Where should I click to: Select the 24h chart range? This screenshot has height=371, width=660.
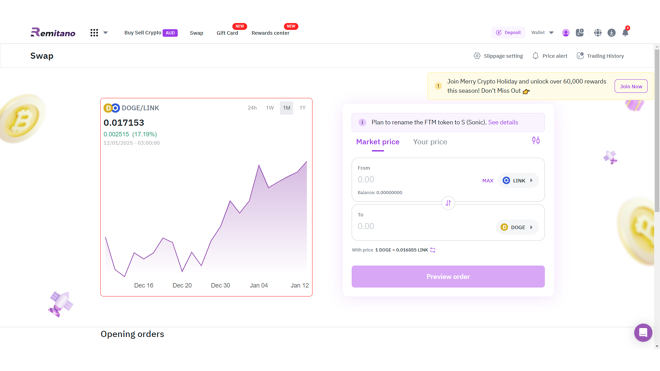pyautogui.click(x=252, y=108)
